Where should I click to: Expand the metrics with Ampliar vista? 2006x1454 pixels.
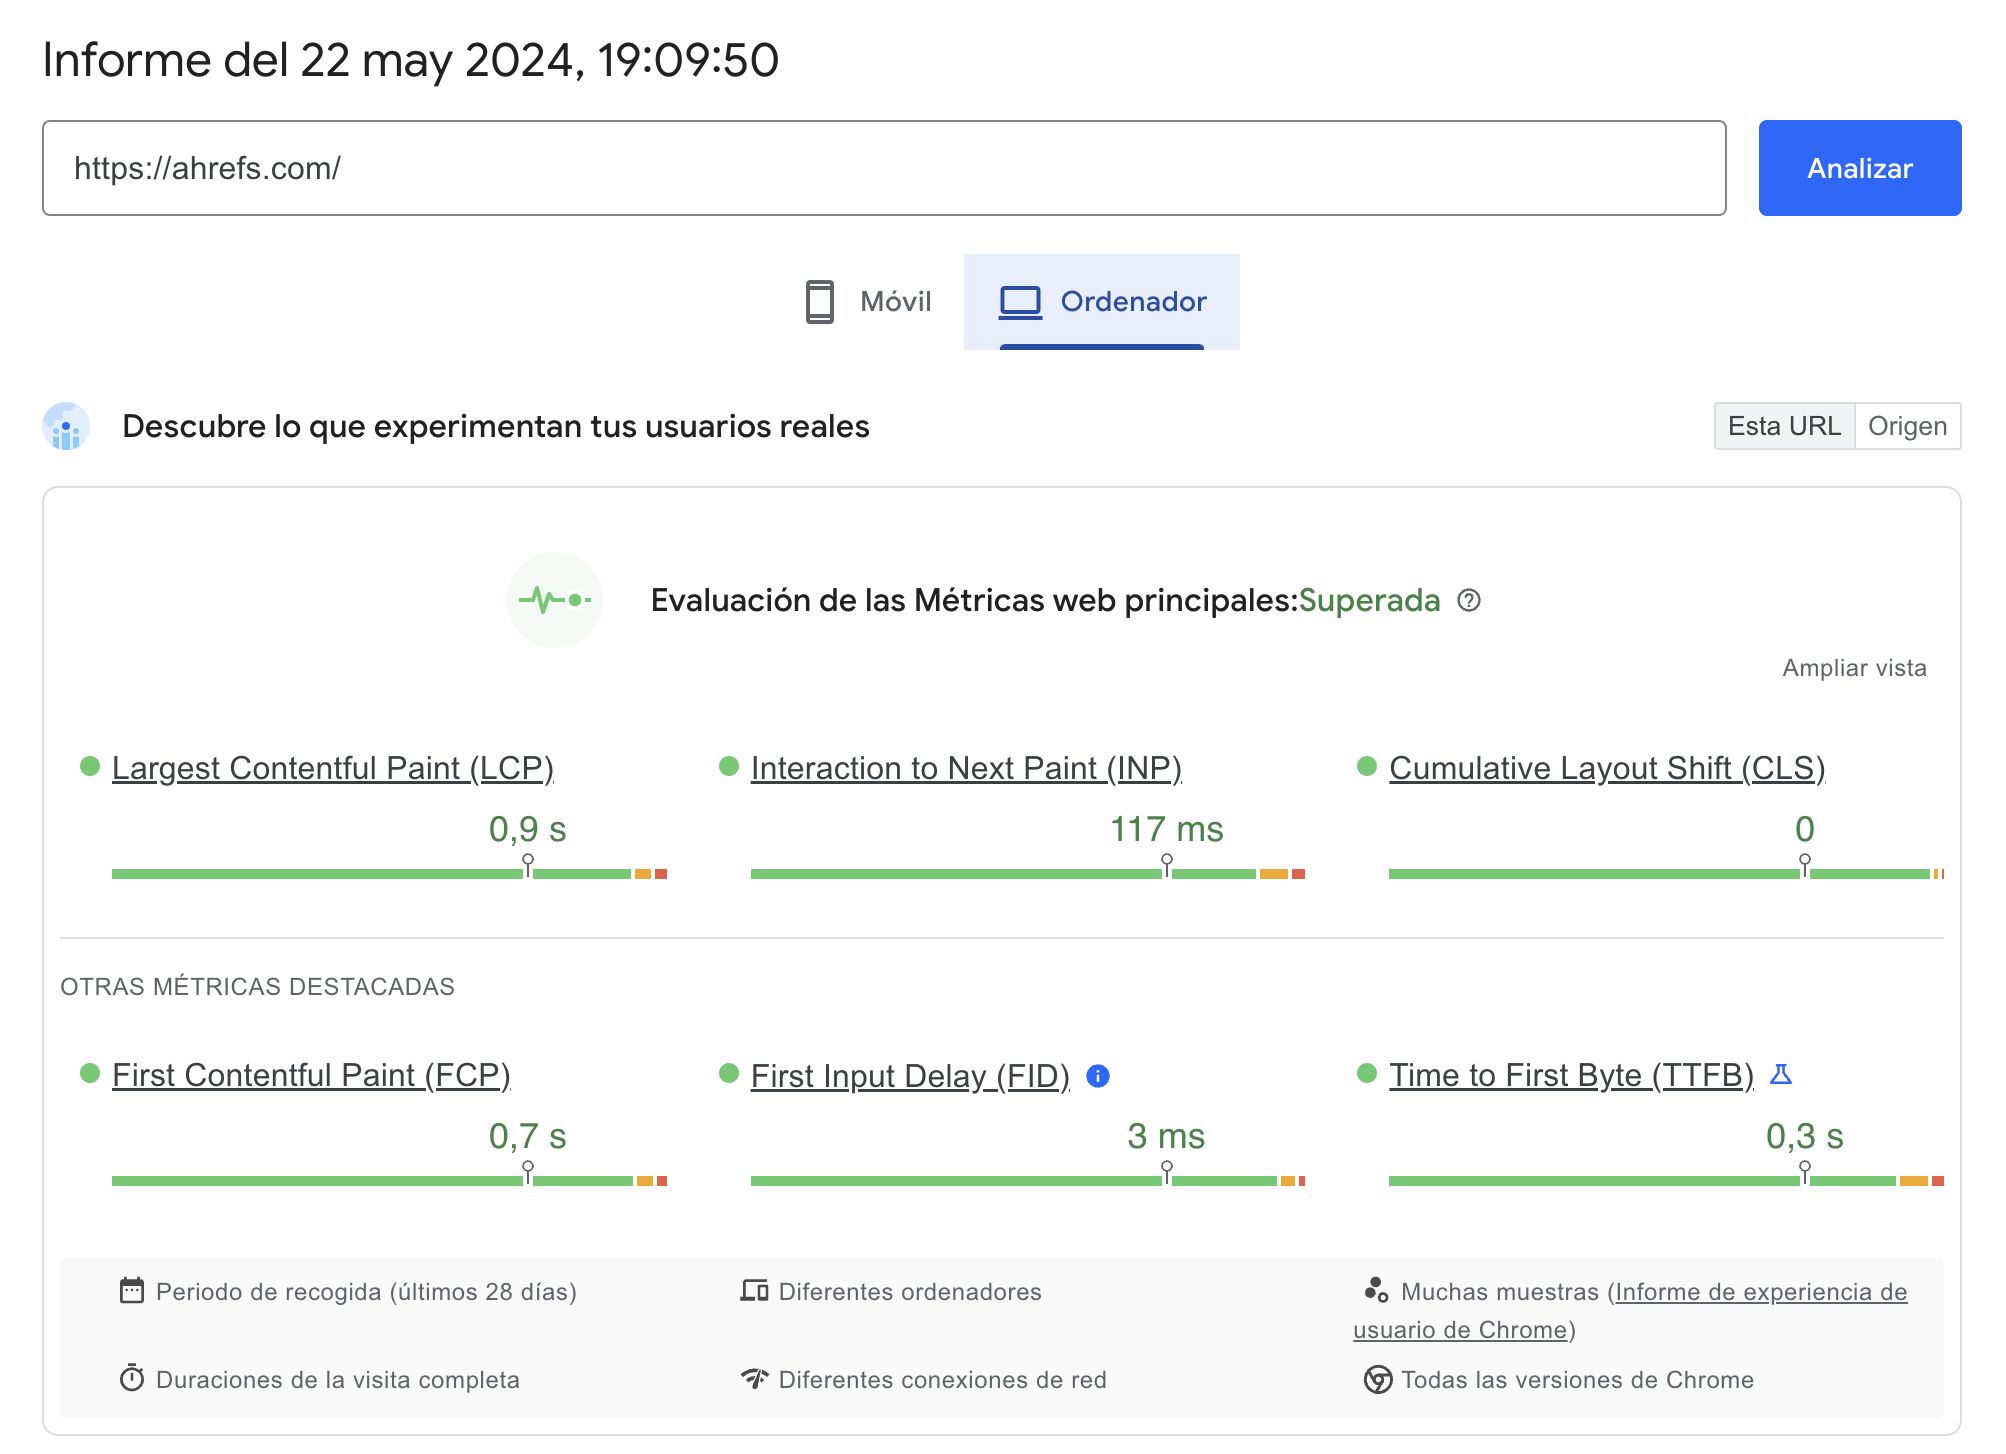(1855, 667)
